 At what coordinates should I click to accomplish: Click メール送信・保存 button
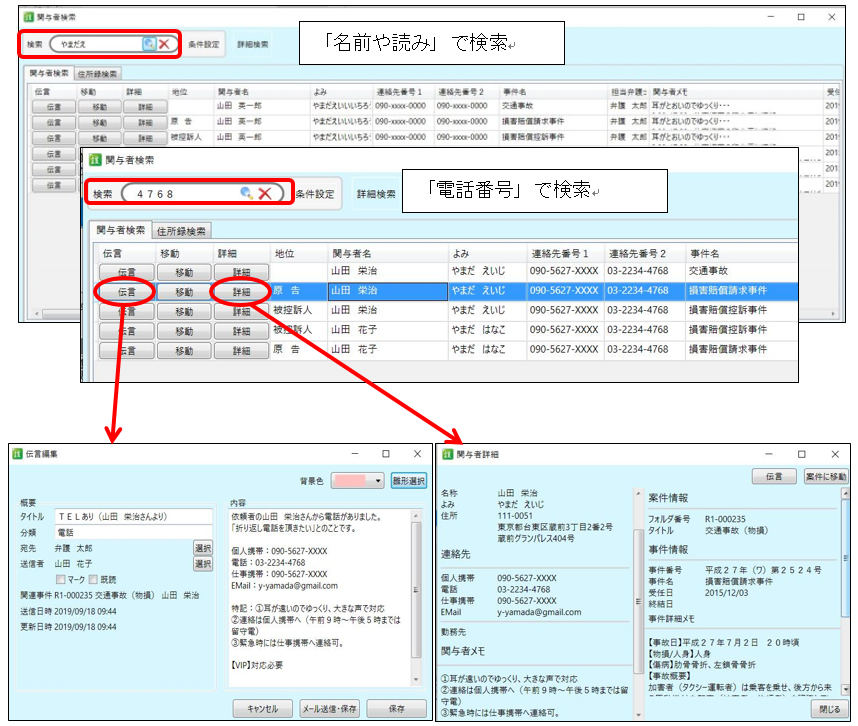point(330,708)
